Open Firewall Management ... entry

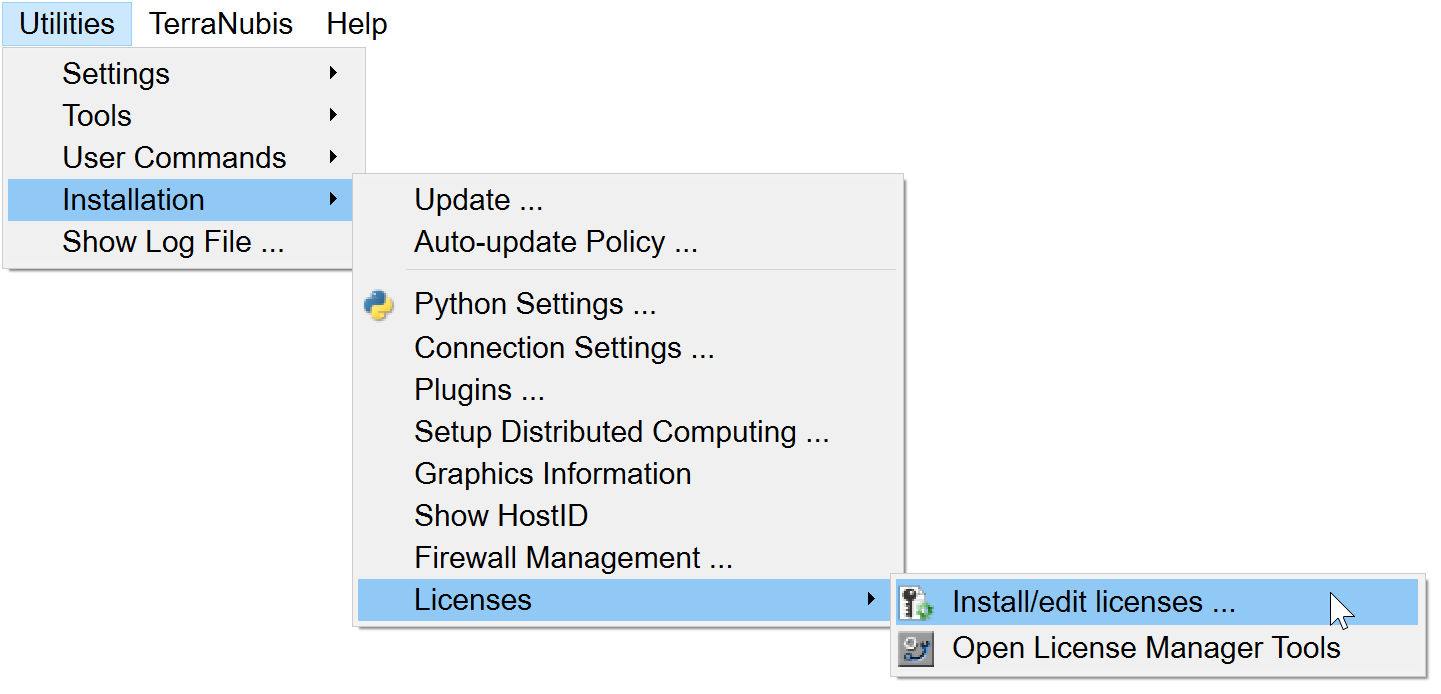[x=573, y=558]
